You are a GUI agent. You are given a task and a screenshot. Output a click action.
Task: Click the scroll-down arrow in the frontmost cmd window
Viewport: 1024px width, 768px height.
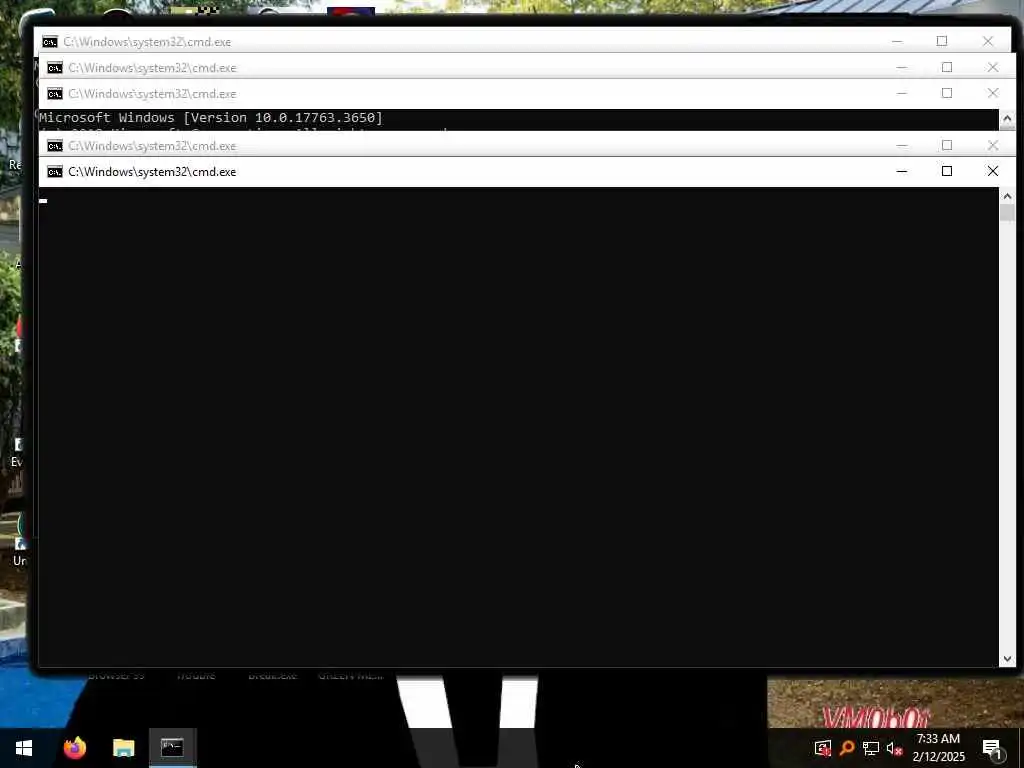tap(1007, 659)
